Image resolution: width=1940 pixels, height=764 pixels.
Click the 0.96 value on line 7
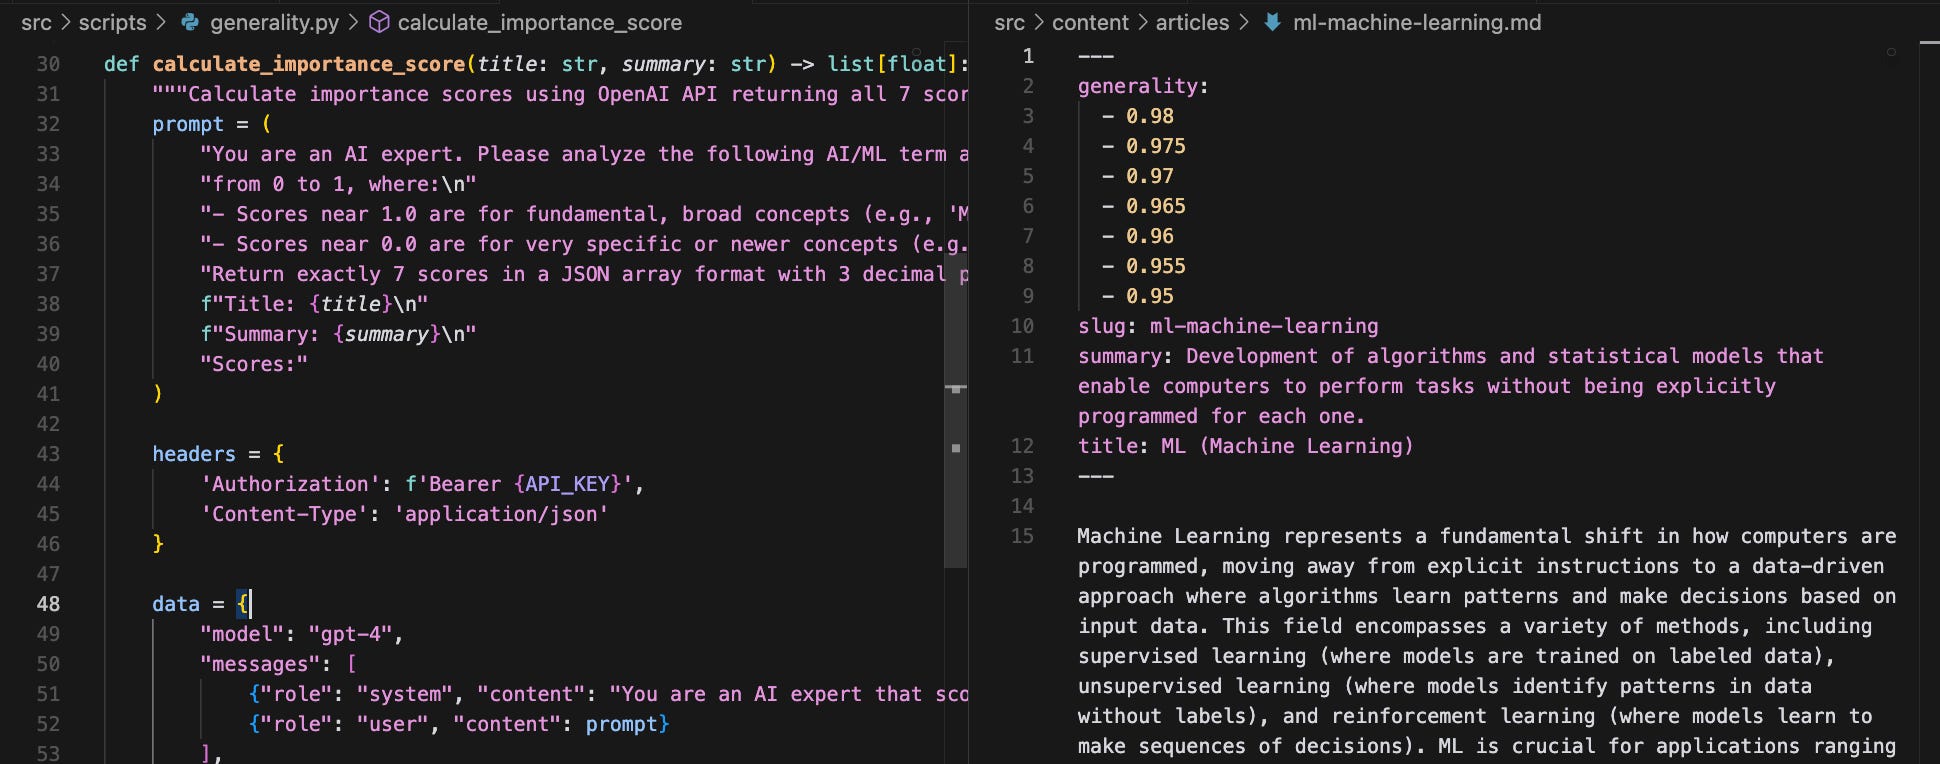(1150, 236)
